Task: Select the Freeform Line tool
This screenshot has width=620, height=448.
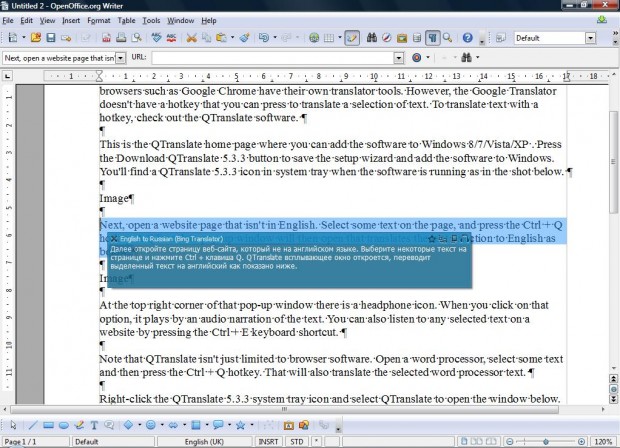Action: [x=79, y=425]
